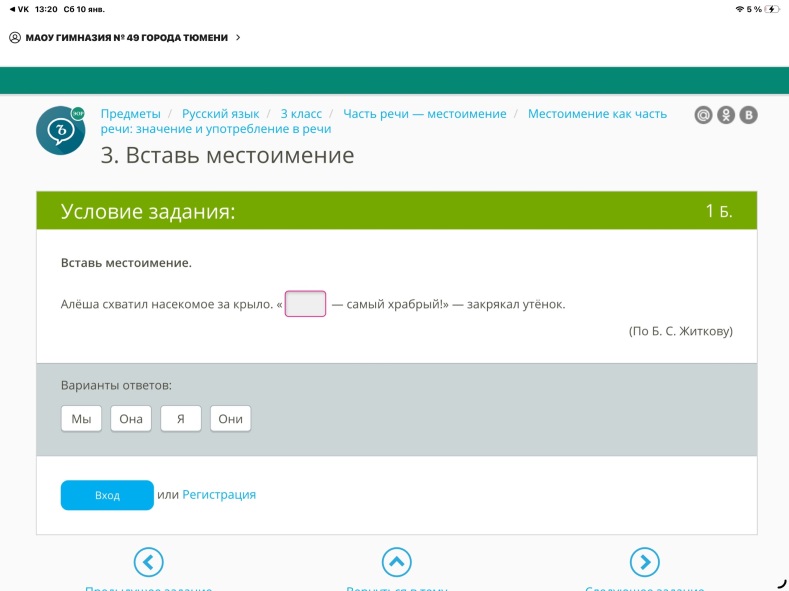Open the Предметы breadcrumb link
Image resolution: width=789 pixels, height=591 pixels.
(x=130, y=114)
